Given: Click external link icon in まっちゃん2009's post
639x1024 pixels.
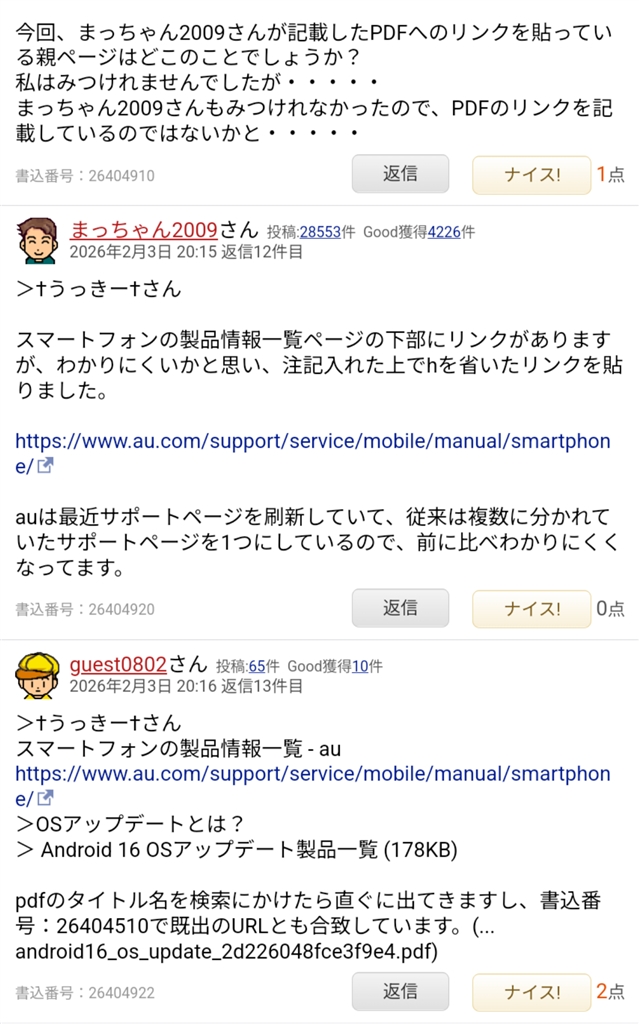Looking at the screenshot, I should coord(44,466).
